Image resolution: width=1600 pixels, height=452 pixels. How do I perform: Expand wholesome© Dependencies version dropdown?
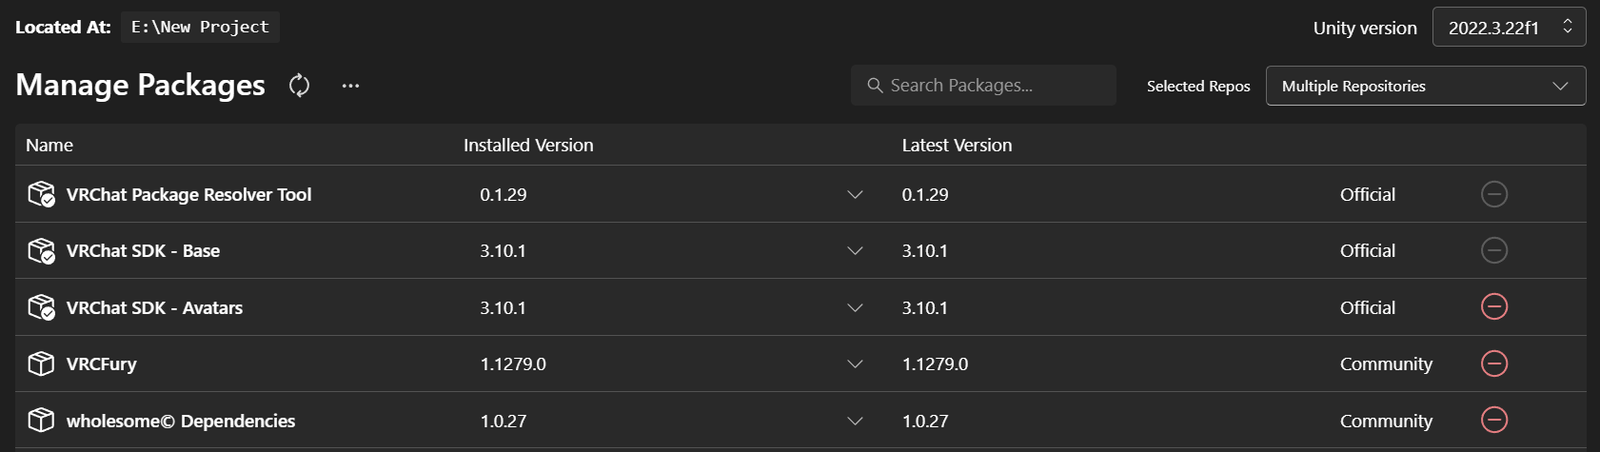tap(854, 421)
